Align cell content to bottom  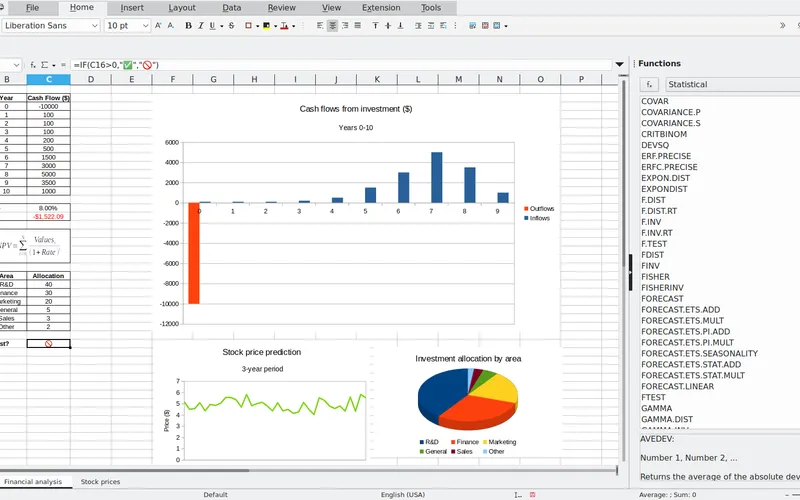tap(400, 26)
